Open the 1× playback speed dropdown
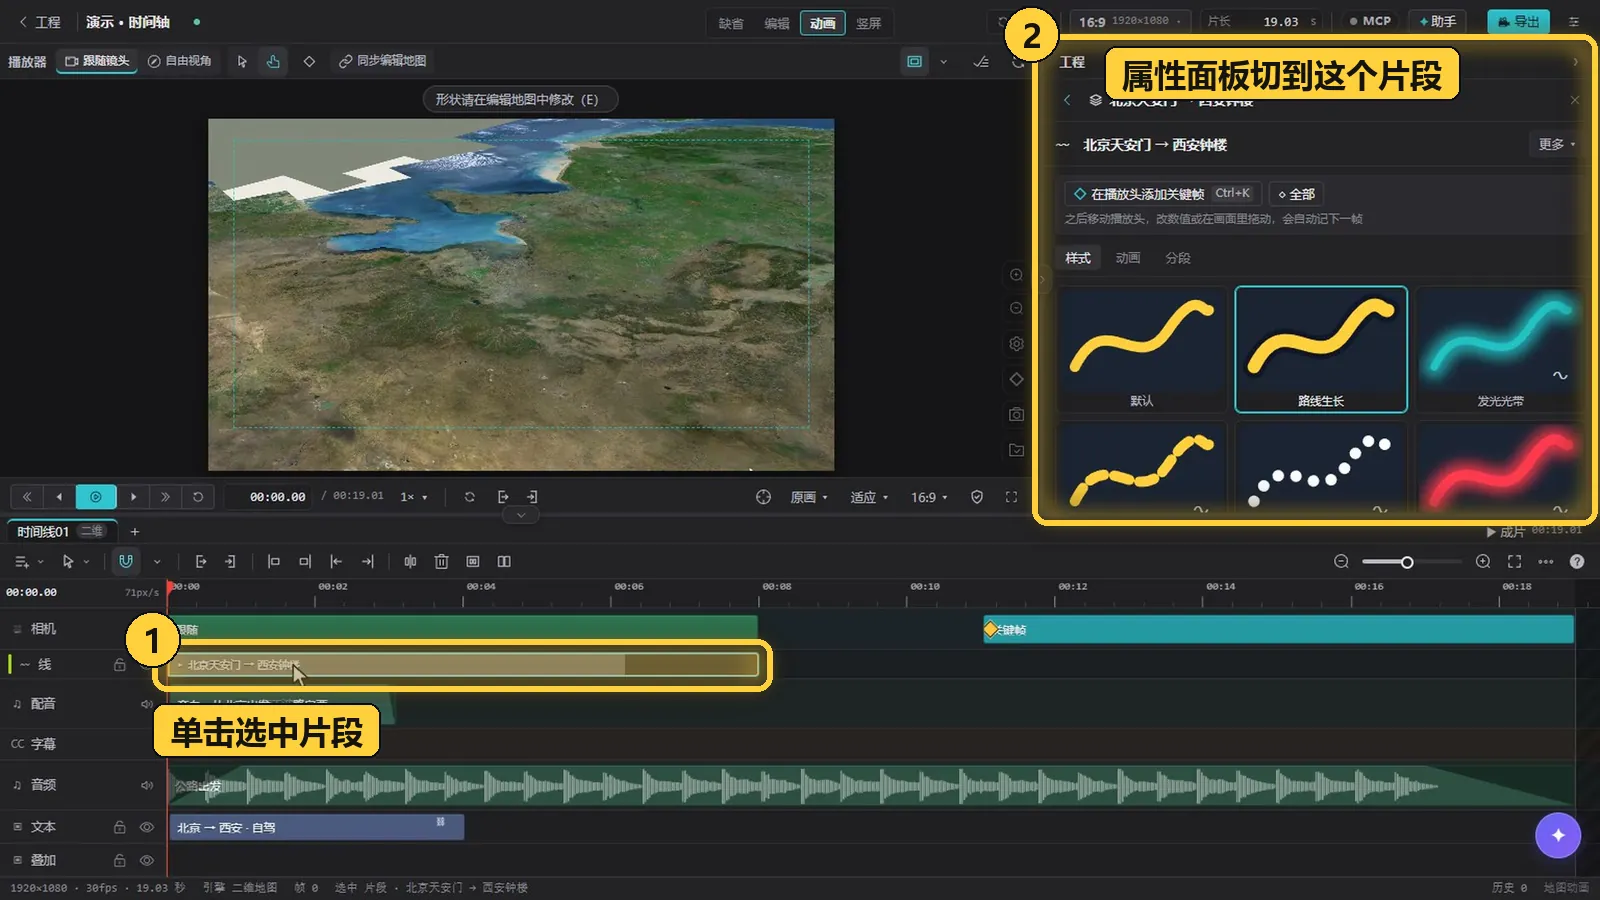 [x=414, y=497]
